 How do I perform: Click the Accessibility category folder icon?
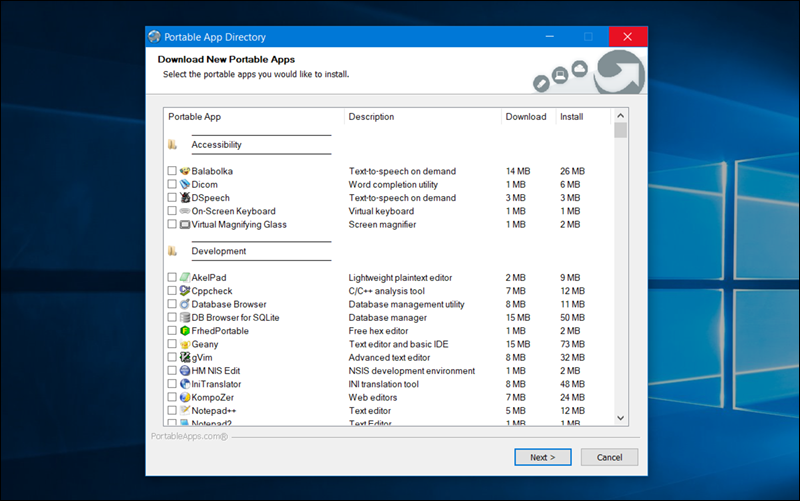click(172, 145)
